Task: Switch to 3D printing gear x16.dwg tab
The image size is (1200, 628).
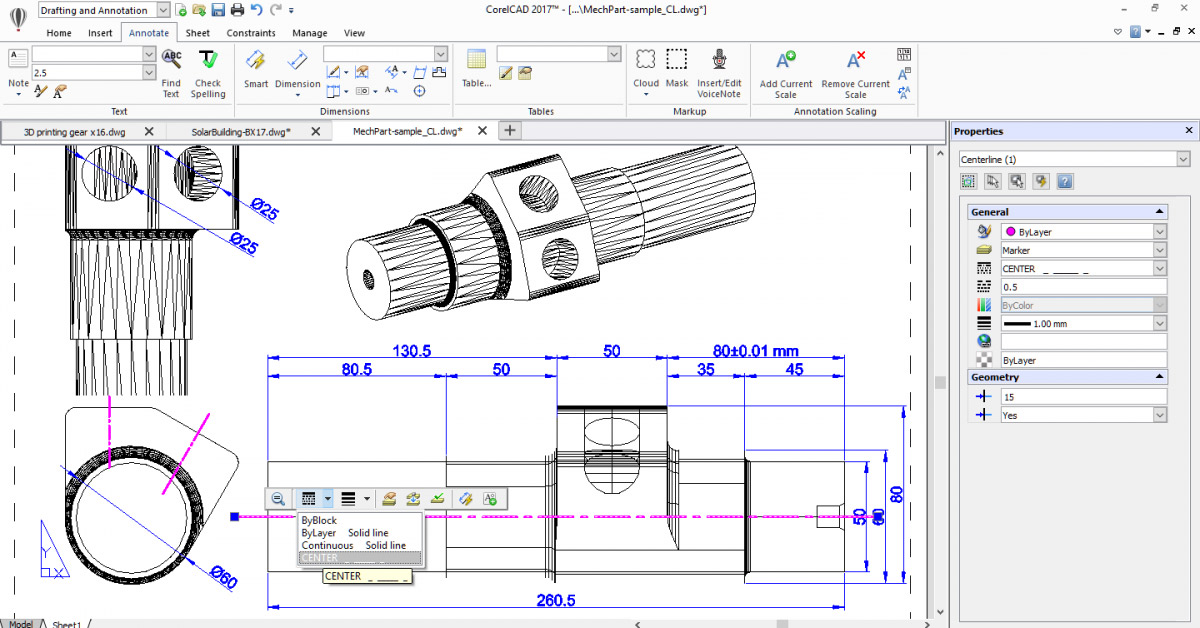Action: 75,131
